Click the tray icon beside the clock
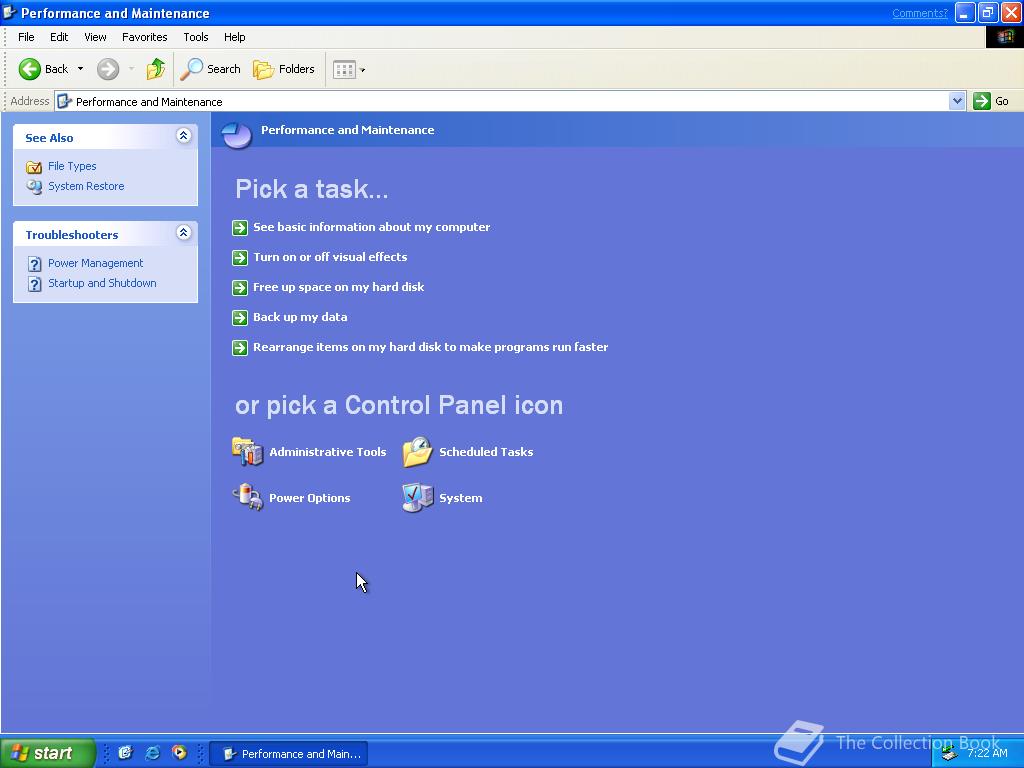Screen dimensions: 1024x768 coord(950,754)
